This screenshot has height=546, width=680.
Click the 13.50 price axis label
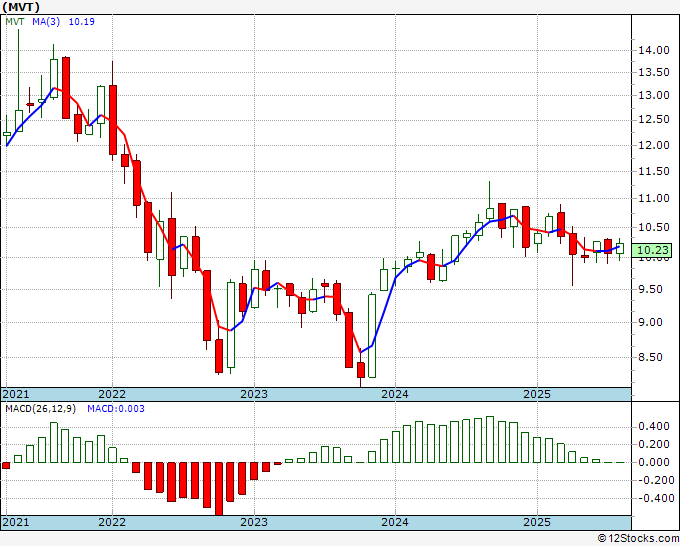[654, 72]
